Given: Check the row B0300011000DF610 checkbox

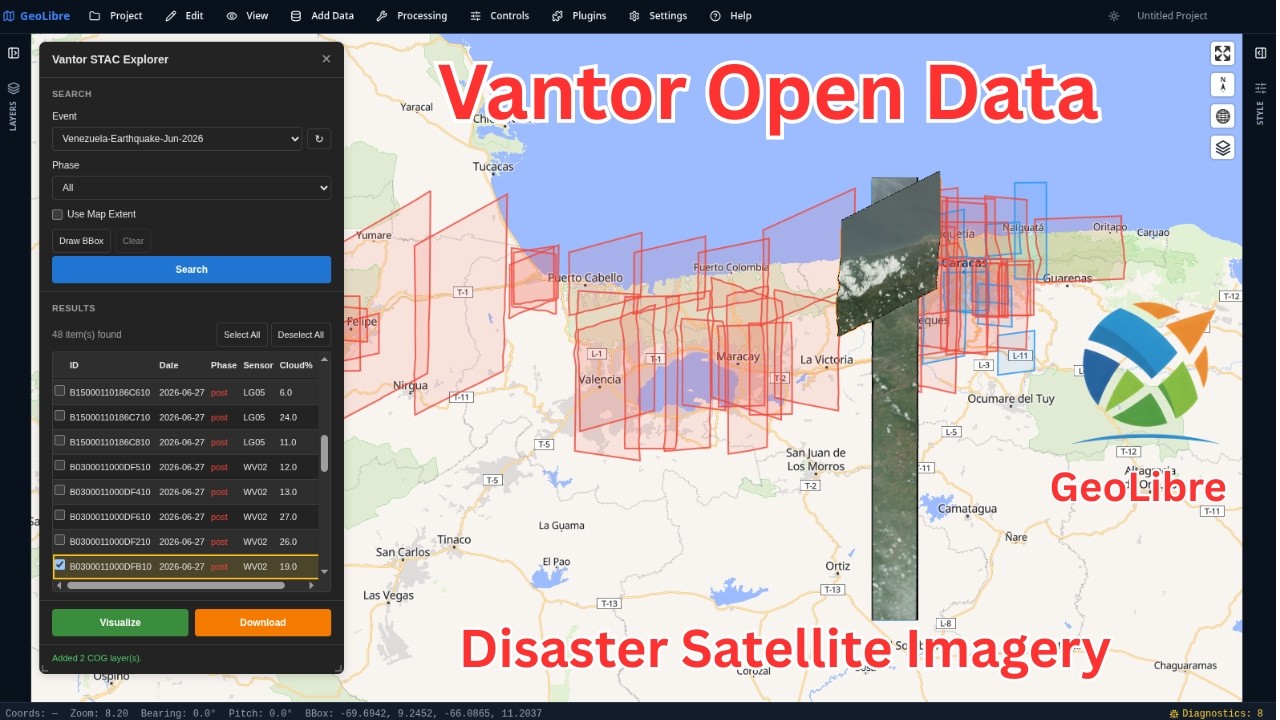Looking at the screenshot, I should (60, 515).
